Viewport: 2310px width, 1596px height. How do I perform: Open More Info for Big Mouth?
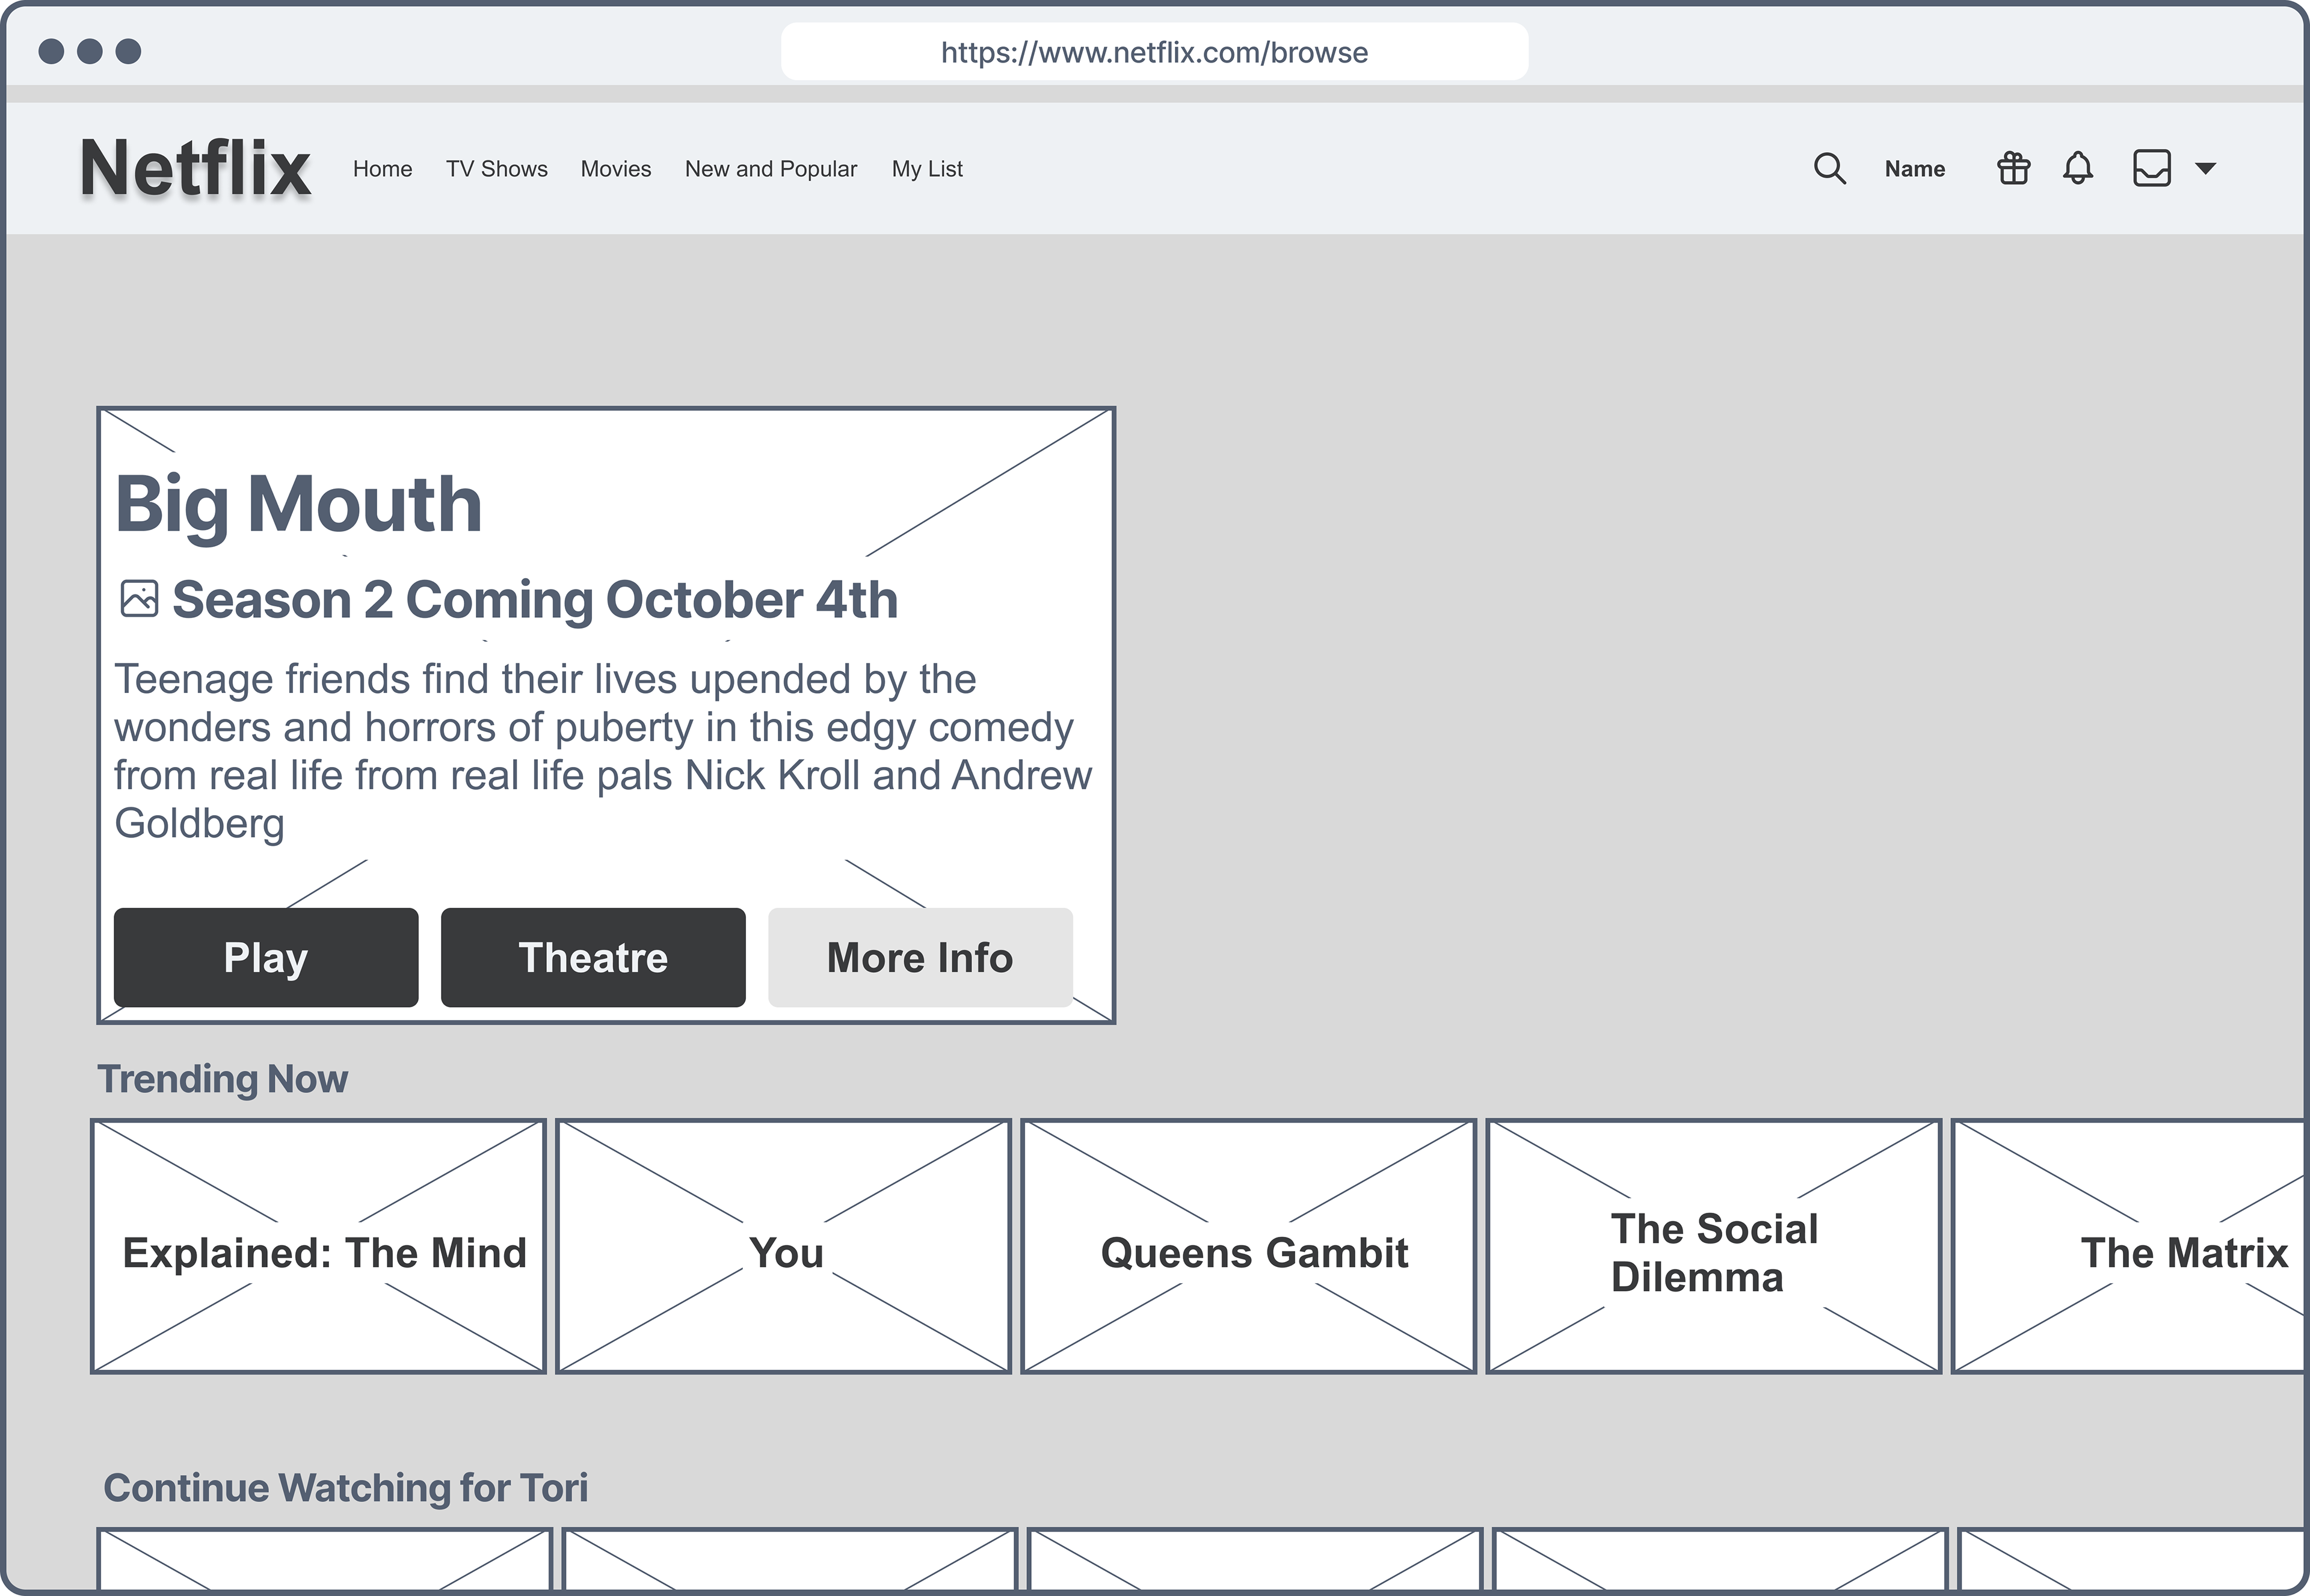click(x=920, y=957)
